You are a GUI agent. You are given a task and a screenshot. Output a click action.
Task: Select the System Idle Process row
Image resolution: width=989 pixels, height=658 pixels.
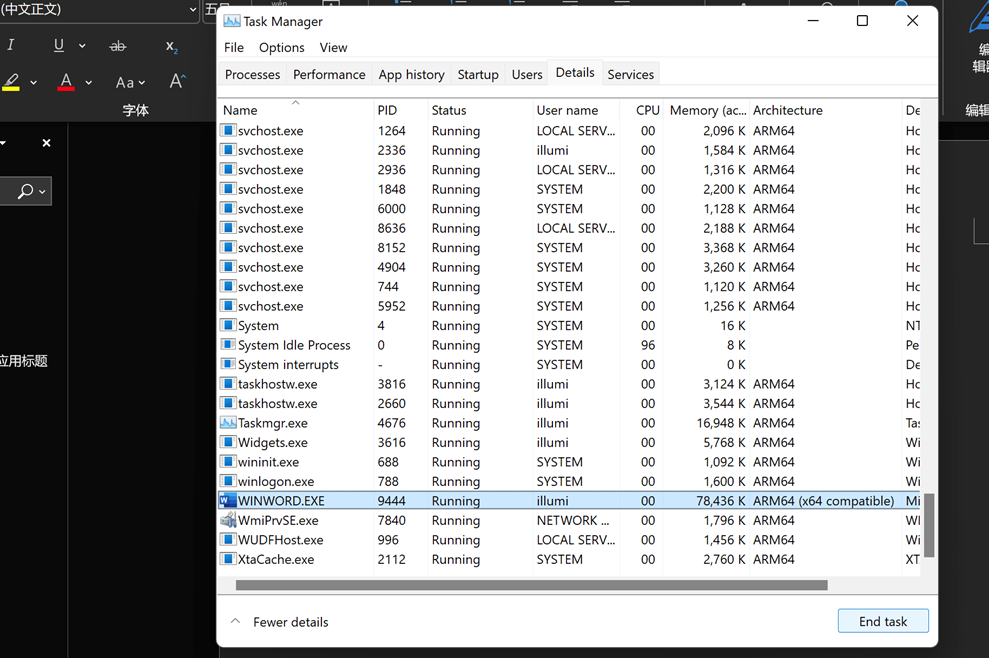click(x=294, y=345)
